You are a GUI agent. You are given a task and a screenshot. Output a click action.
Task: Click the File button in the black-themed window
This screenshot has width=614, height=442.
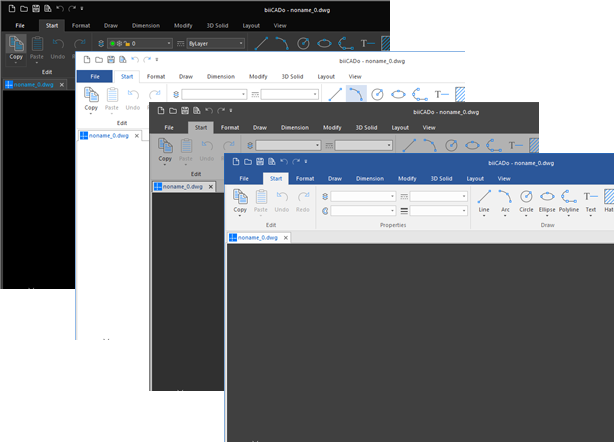pos(19,24)
